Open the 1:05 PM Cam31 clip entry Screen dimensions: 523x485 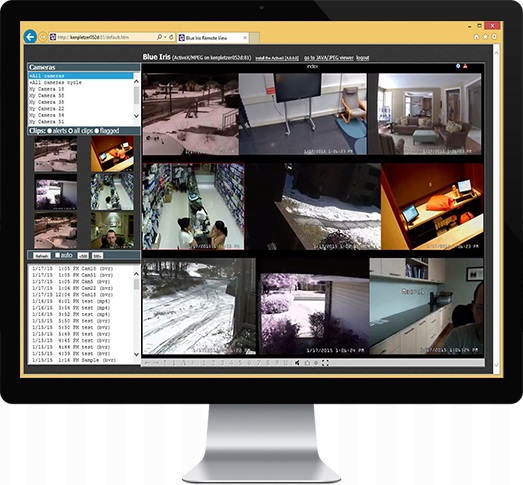[73, 275]
